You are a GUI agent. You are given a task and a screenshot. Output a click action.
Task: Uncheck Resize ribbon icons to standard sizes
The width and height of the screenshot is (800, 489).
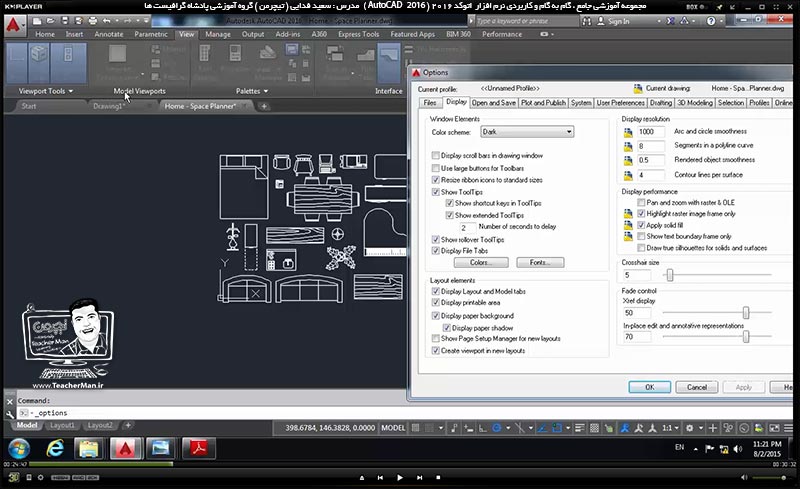[x=435, y=180]
